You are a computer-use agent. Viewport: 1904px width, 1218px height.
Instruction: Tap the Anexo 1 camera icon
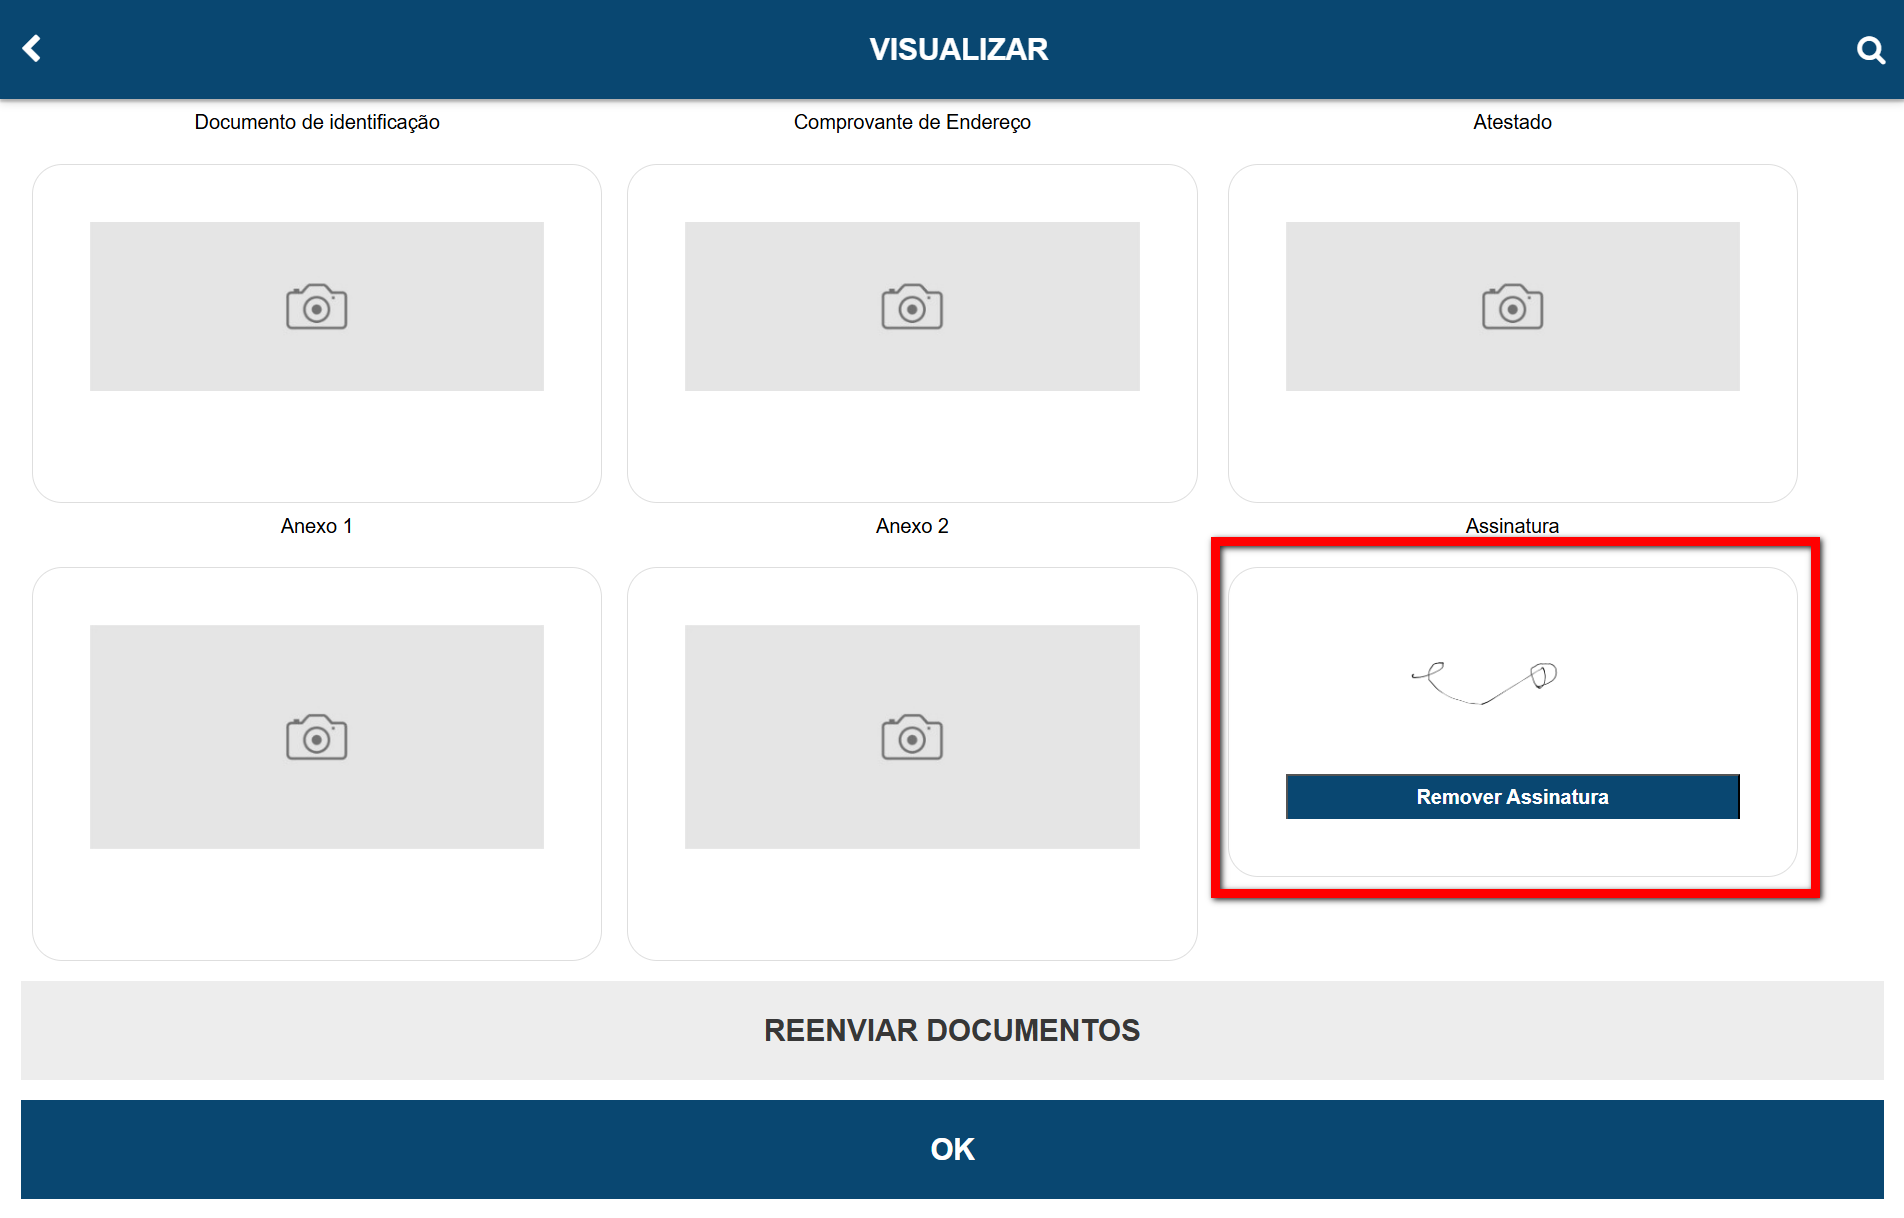coord(316,738)
